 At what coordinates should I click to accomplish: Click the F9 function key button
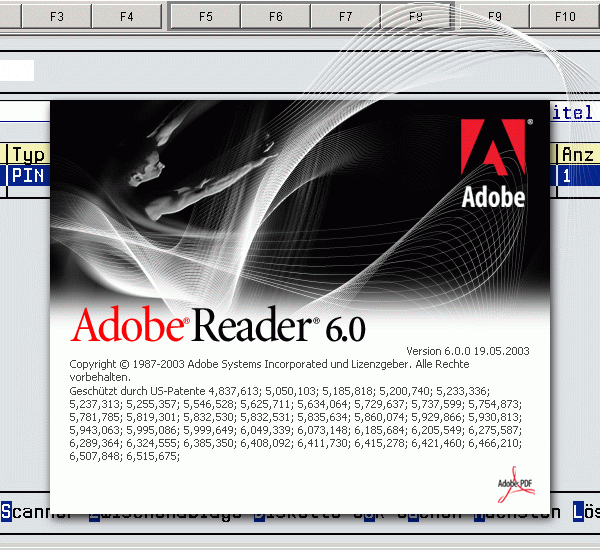[495, 16]
